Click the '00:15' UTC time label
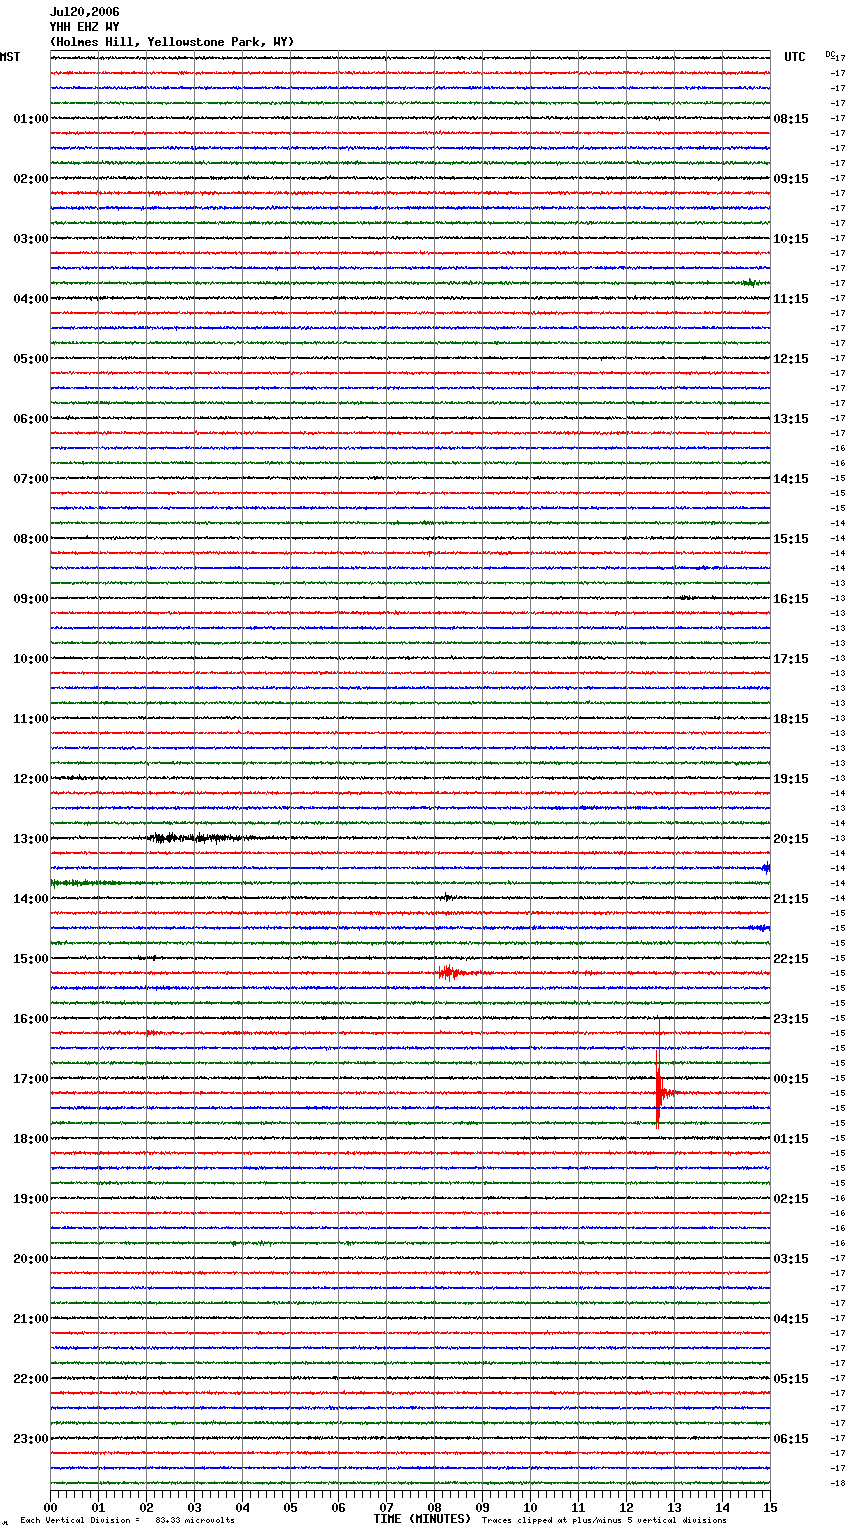 point(791,1079)
